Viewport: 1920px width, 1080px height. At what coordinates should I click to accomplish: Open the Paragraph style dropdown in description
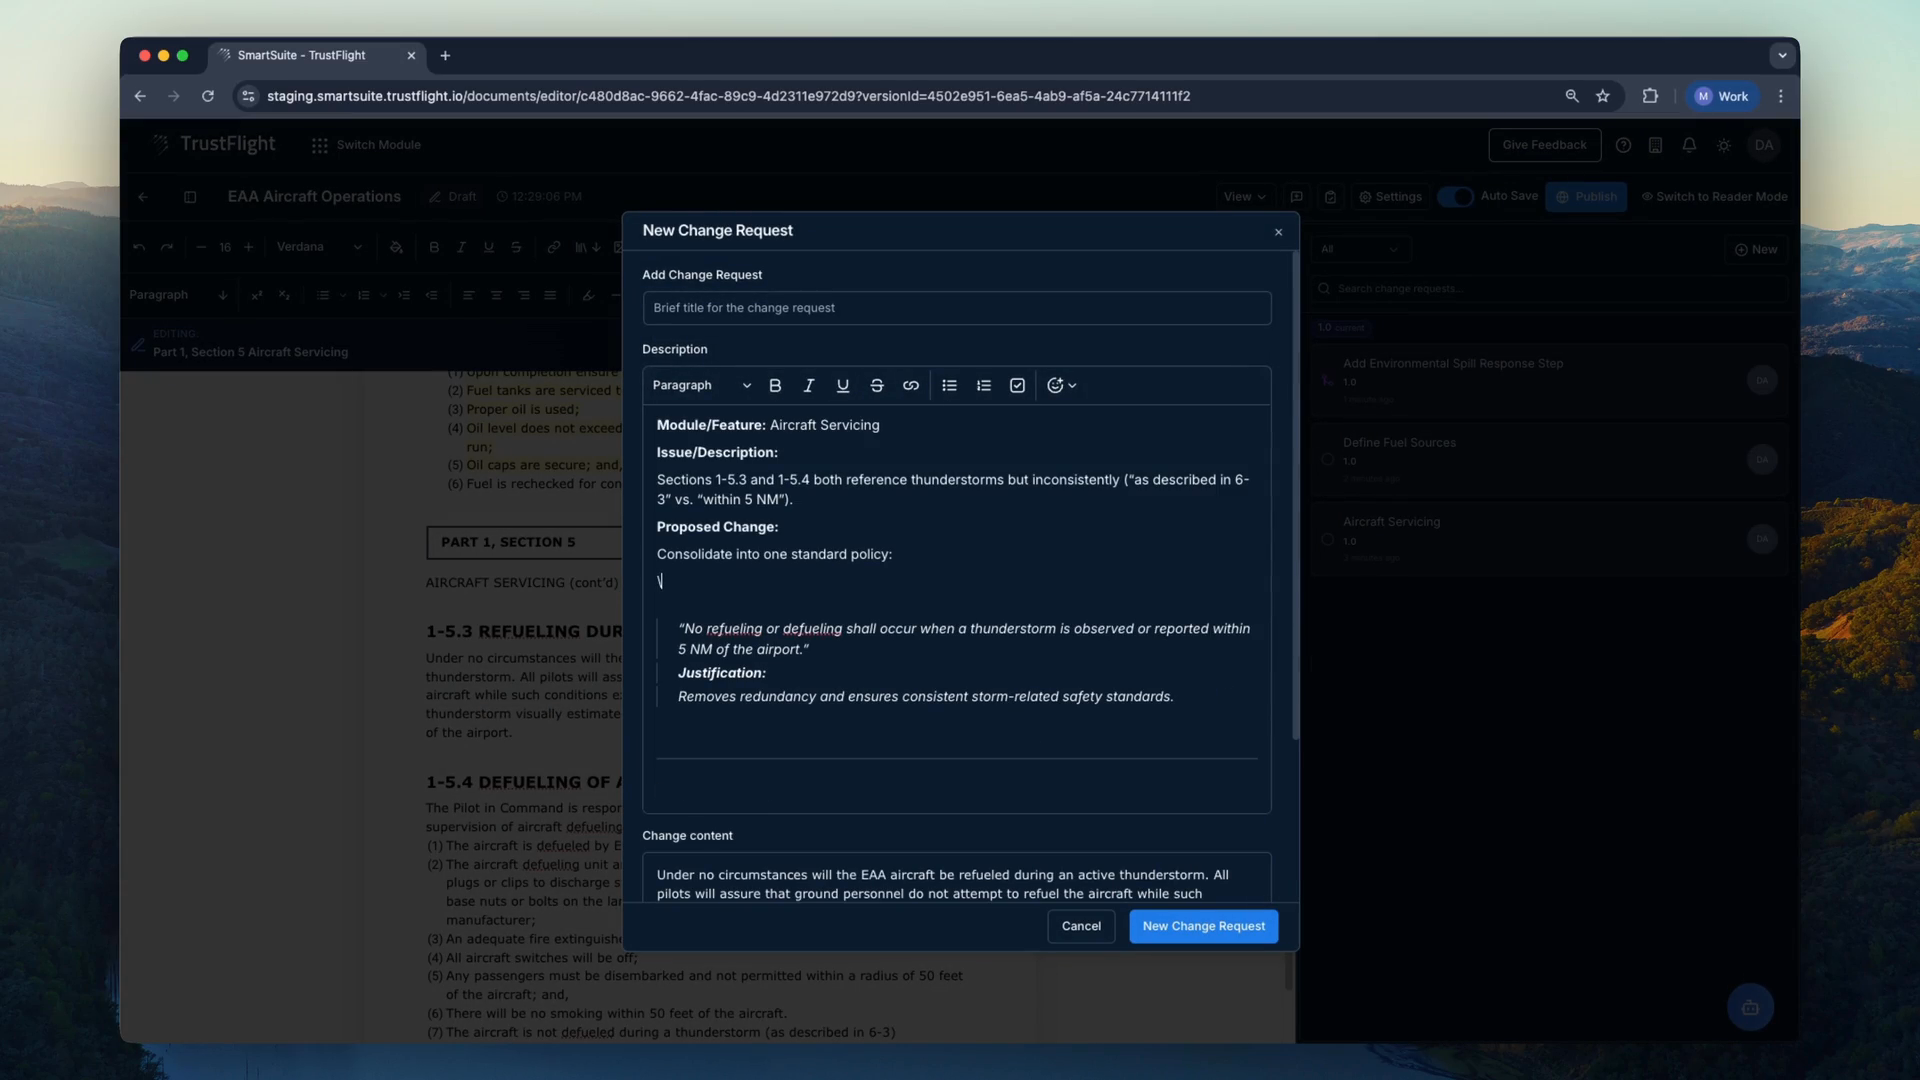coord(701,385)
